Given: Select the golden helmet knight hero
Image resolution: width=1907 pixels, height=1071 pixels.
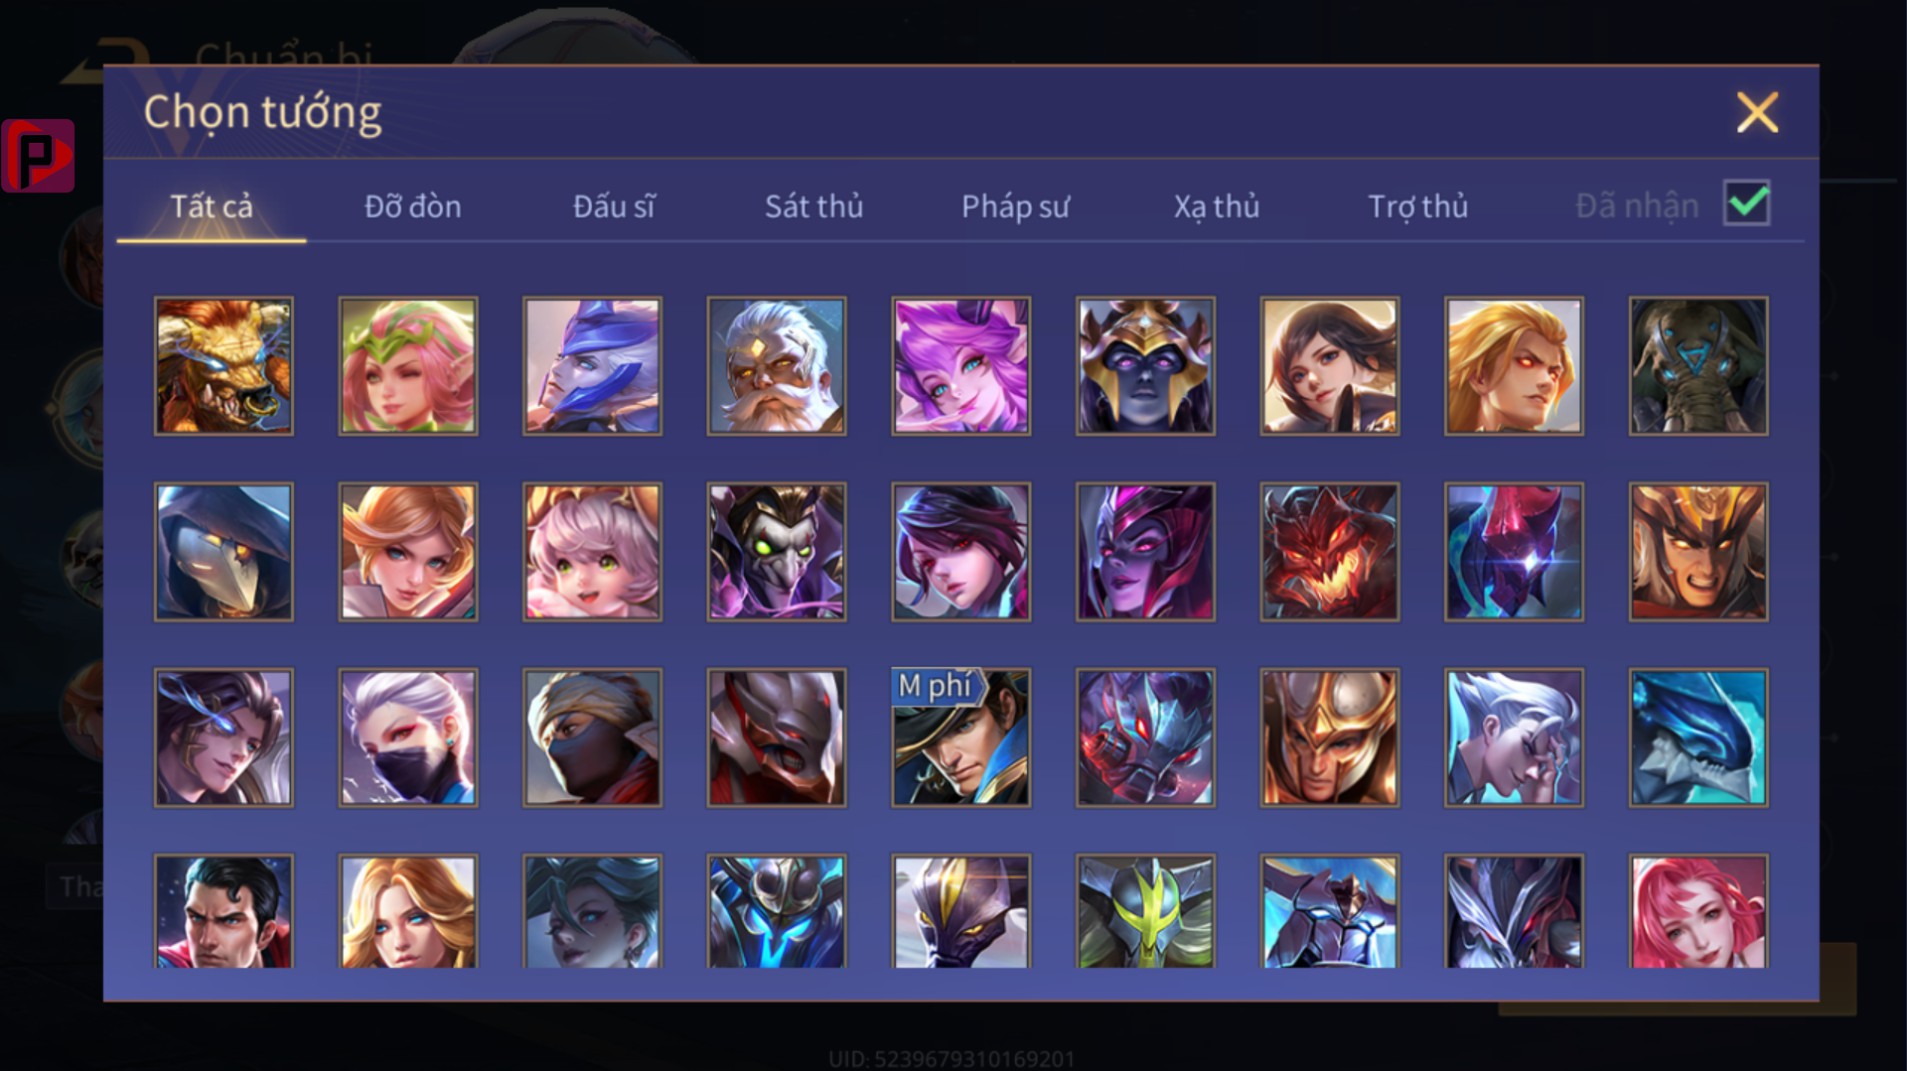Looking at the screenshot, I should pyautogui.click(x=1329, y=738).
